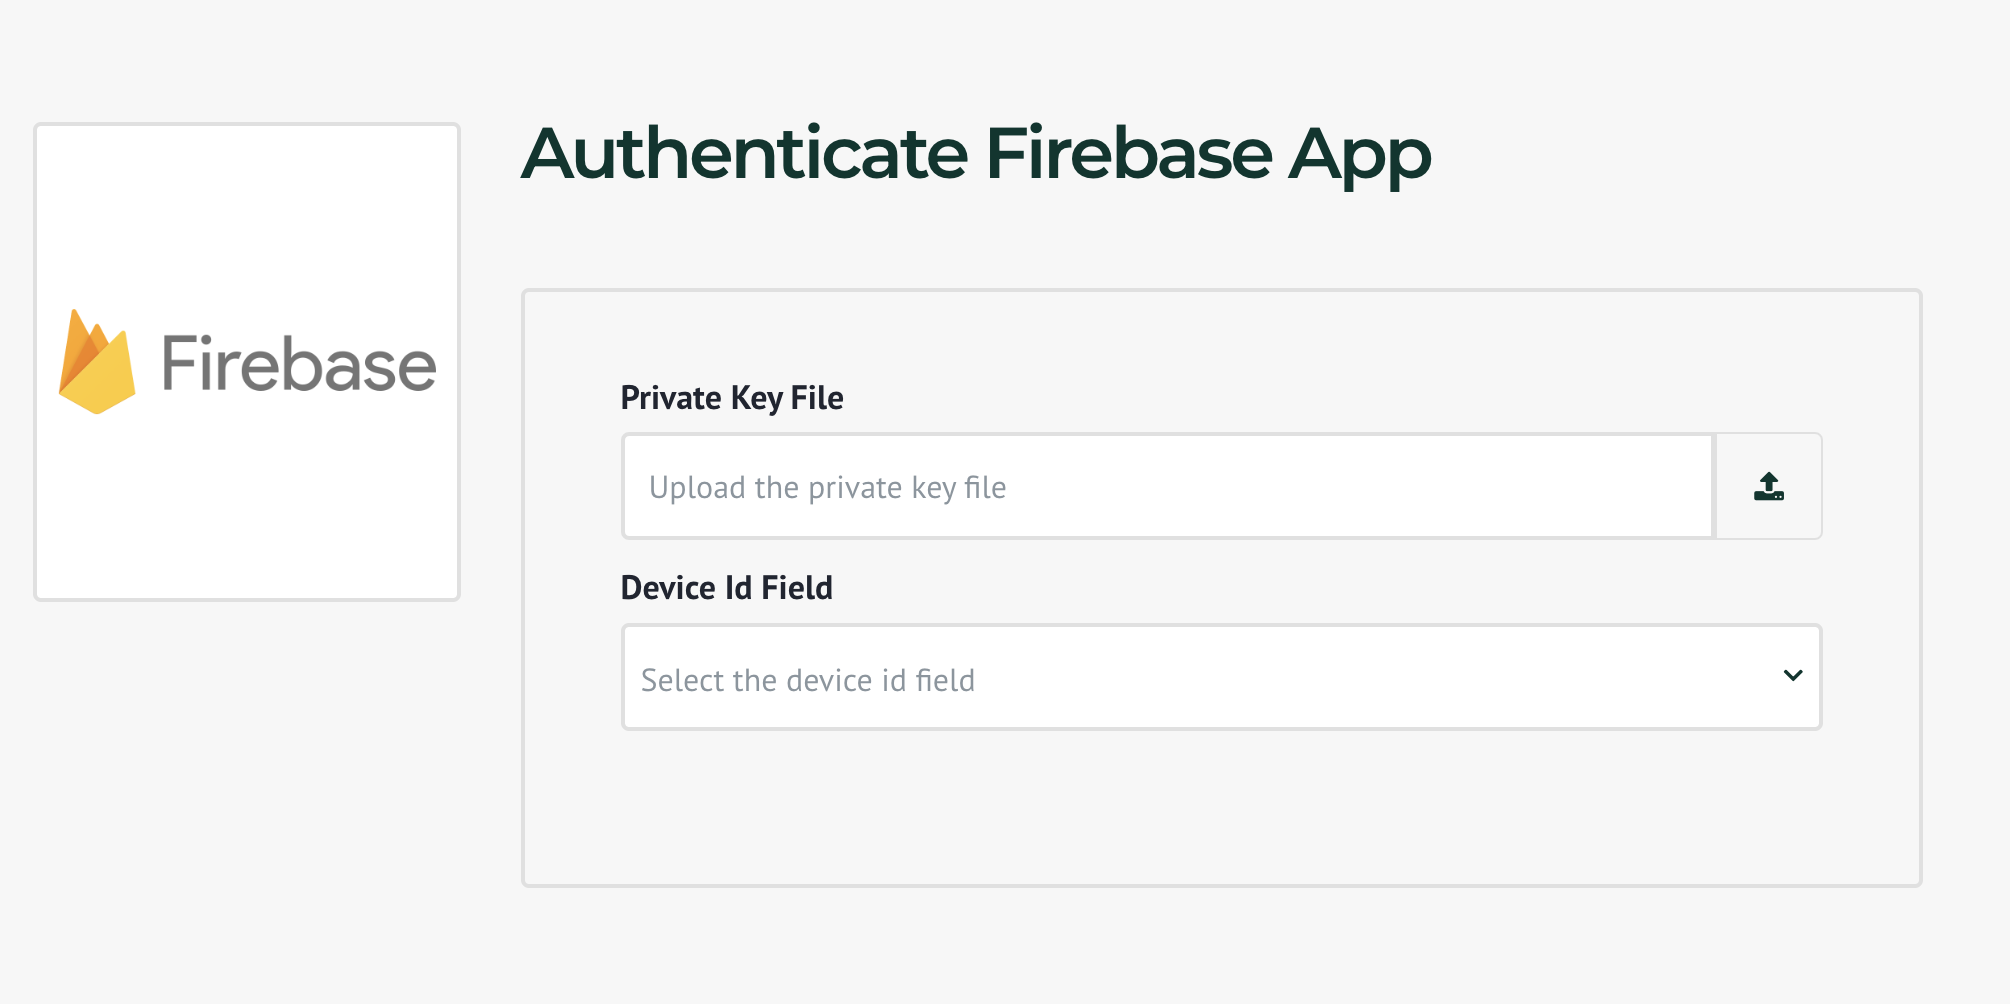Click empty form area below the device id dropdown

tap(1220, 810)
